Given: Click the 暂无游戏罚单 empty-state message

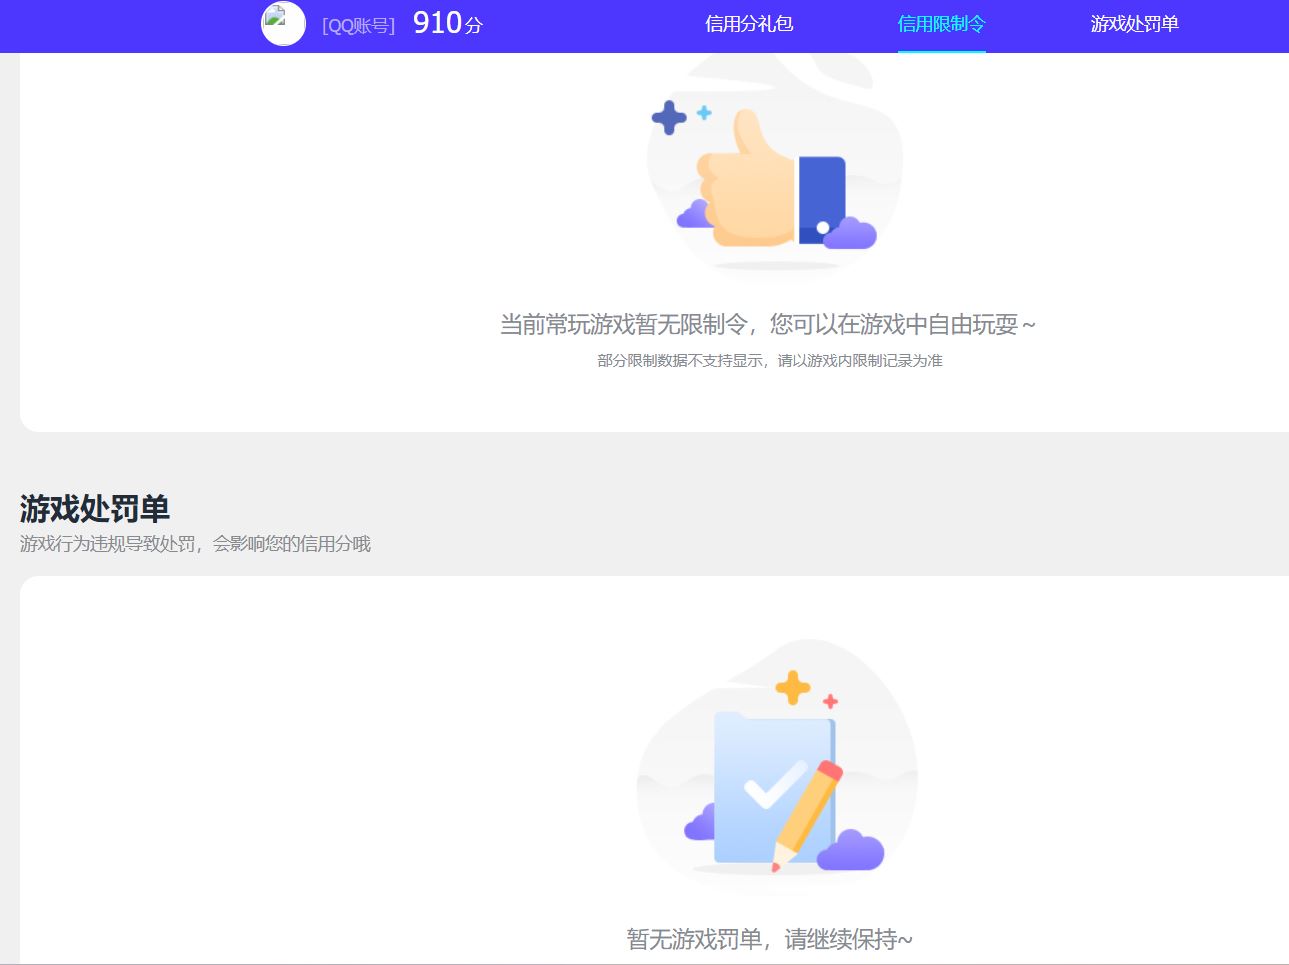Looking at the screenshot, I should tap(769, 939).
